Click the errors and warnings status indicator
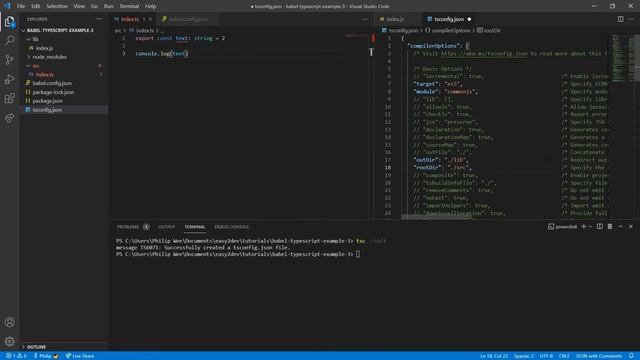Image resolution: width=640 pixels, height=360 pixels. click(x=16, y=356)
